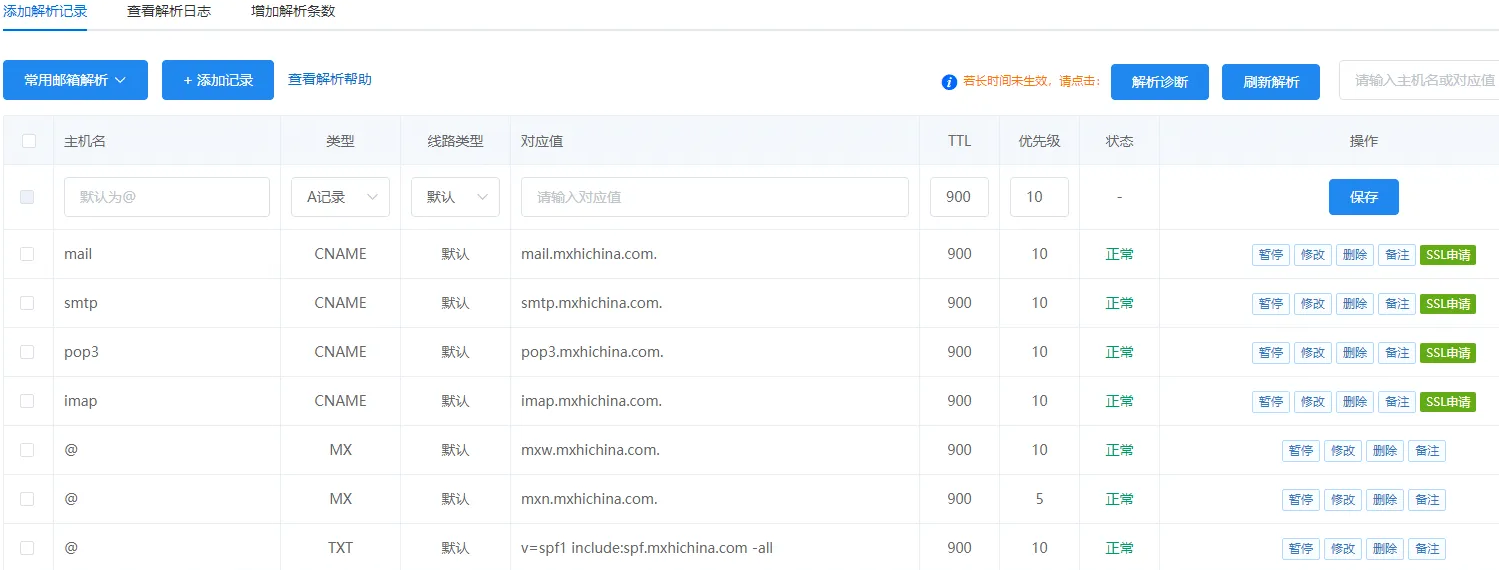This screenshot has height=570, width=1499.
Task: Toggle the select-all checkbox in the table header
Action: pyautogui.click(x=28, y=141)
